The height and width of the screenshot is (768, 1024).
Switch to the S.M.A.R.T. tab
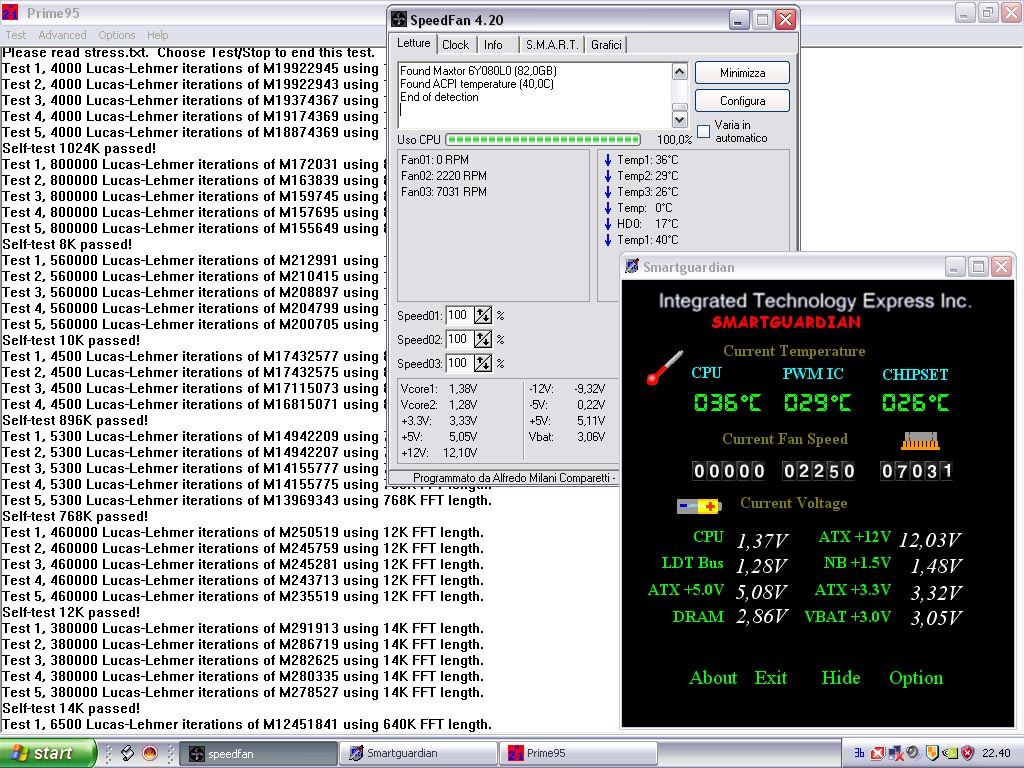(x=552, y=45)
